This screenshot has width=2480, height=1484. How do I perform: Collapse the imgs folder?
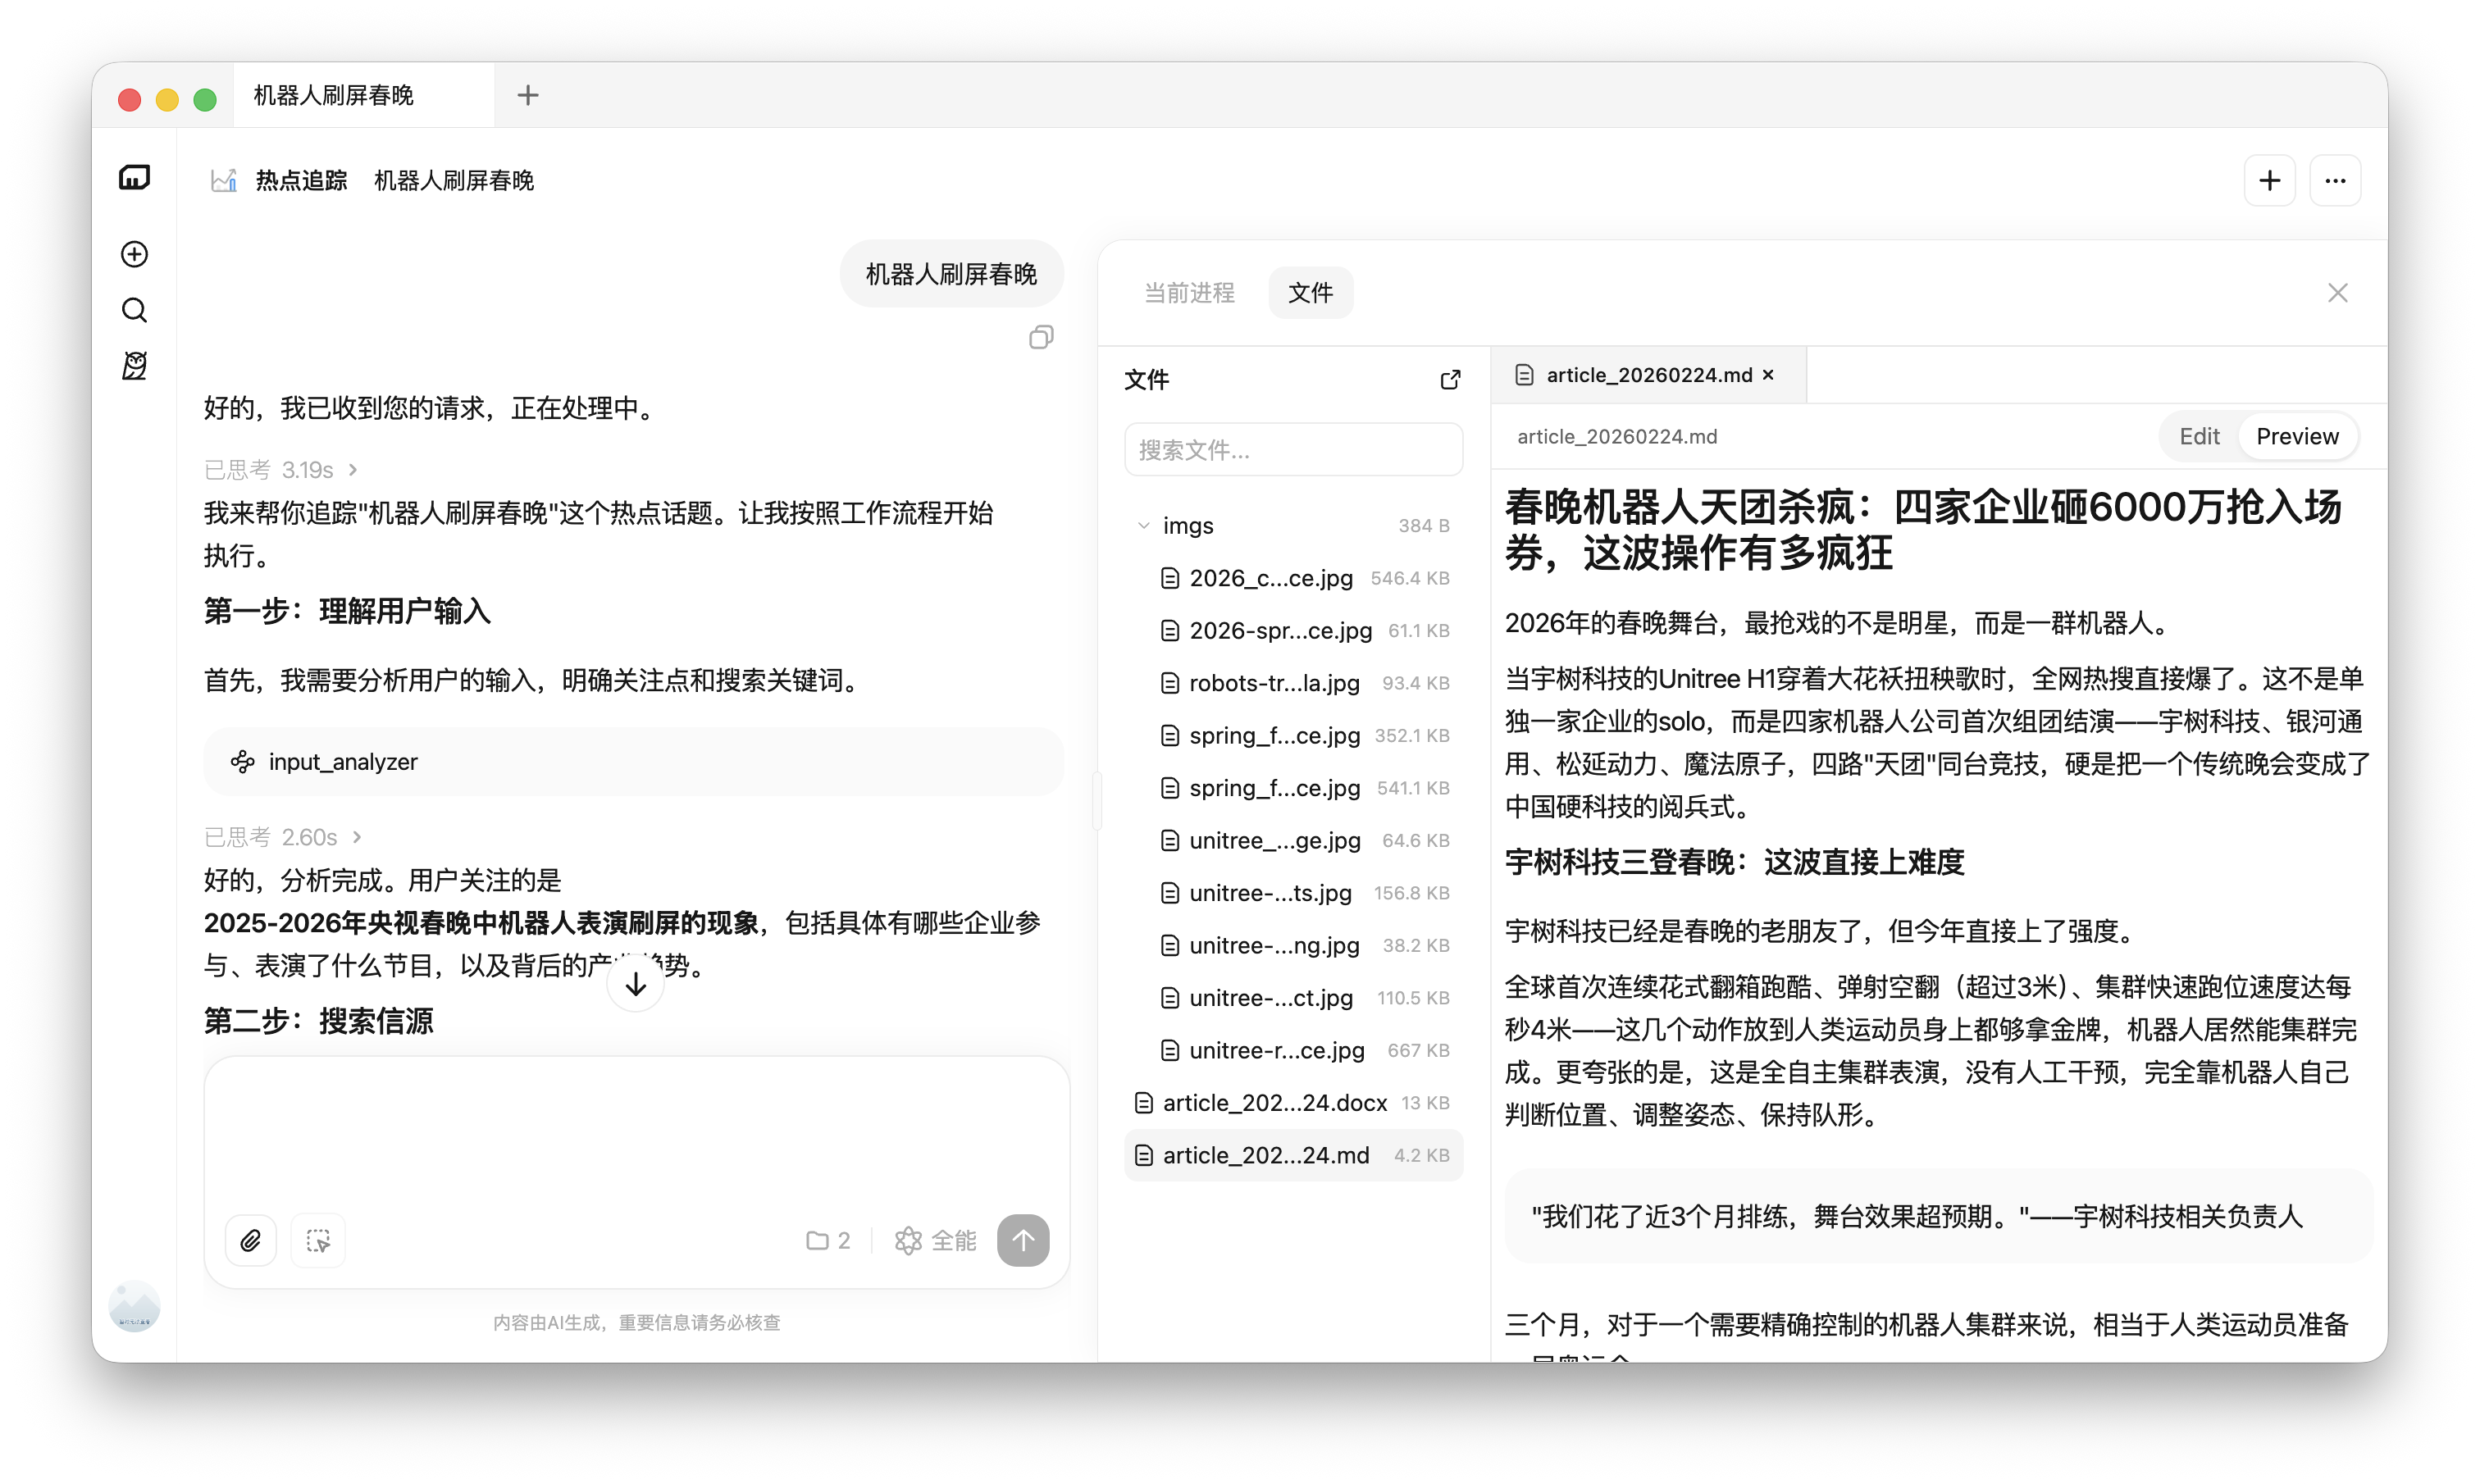click(1144, 526)
